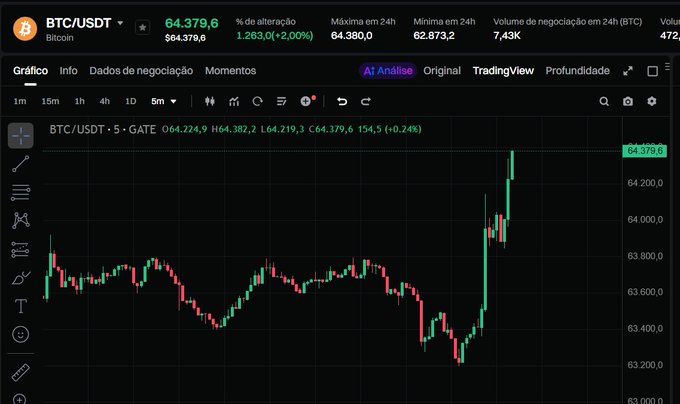Screen dimensions: 680x404
Task: Open the emoji icons tool
Action: pyautogui.click(x=20, y=334)
